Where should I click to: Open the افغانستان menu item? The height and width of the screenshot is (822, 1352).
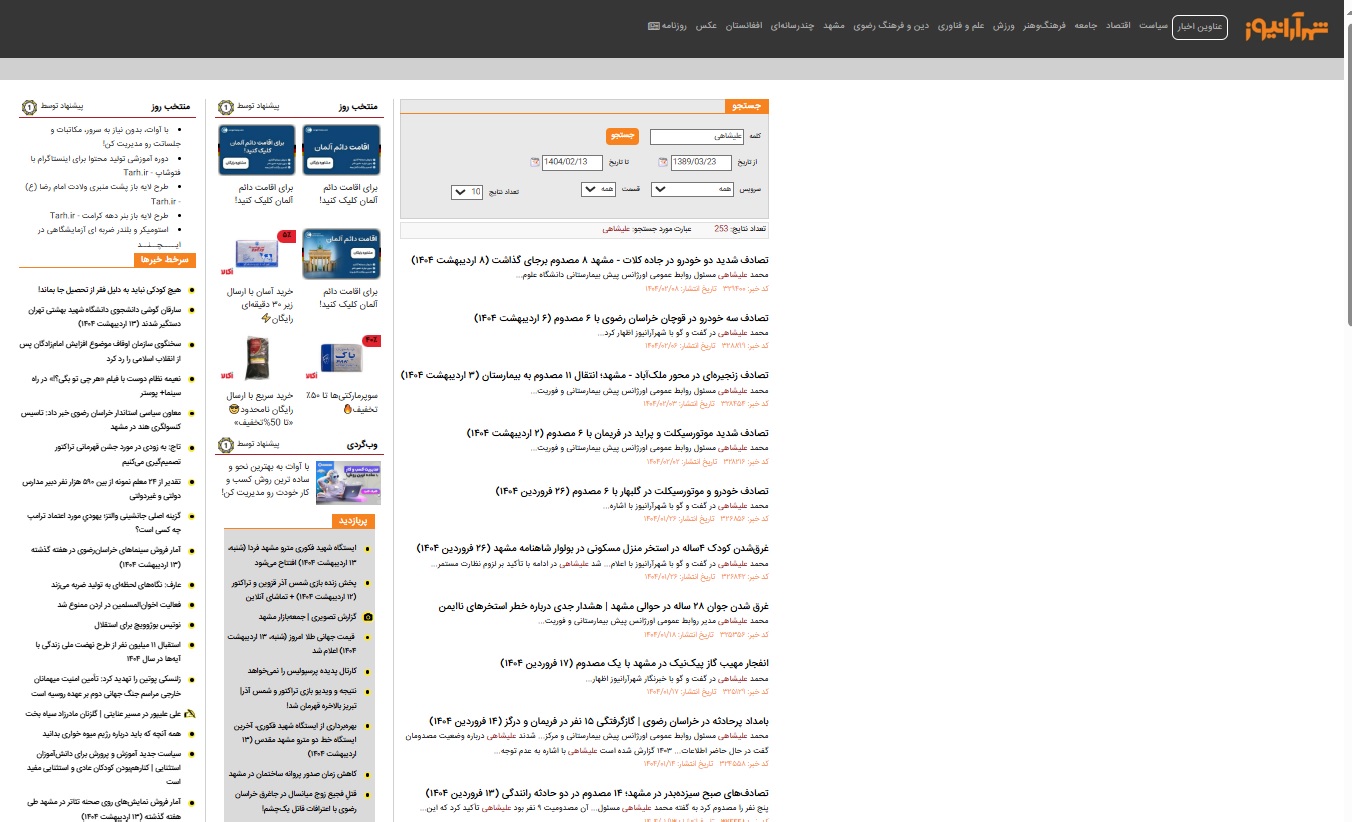coord(743,25)
